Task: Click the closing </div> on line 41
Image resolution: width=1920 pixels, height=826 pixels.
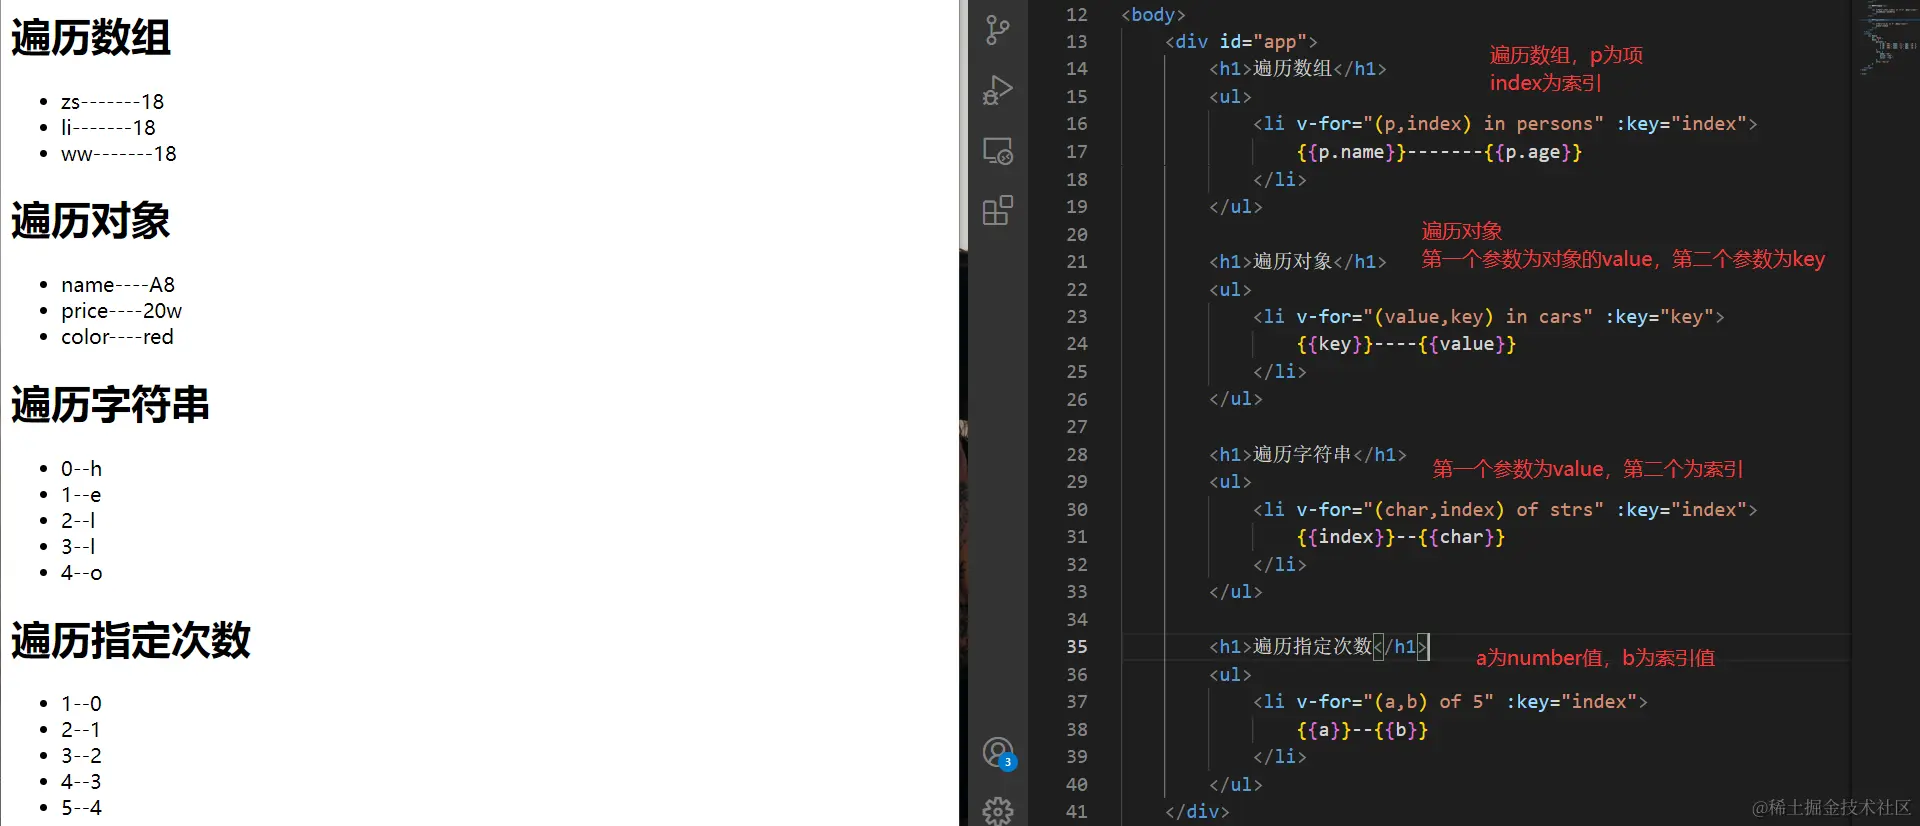Action: tap(1197, 812)
